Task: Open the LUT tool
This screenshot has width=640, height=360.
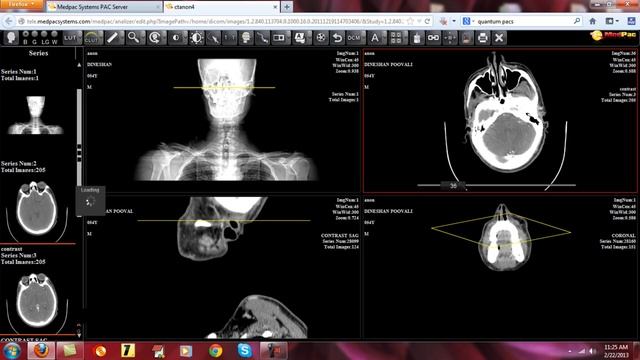Action: pyautogui.click(x=71, y=38)
